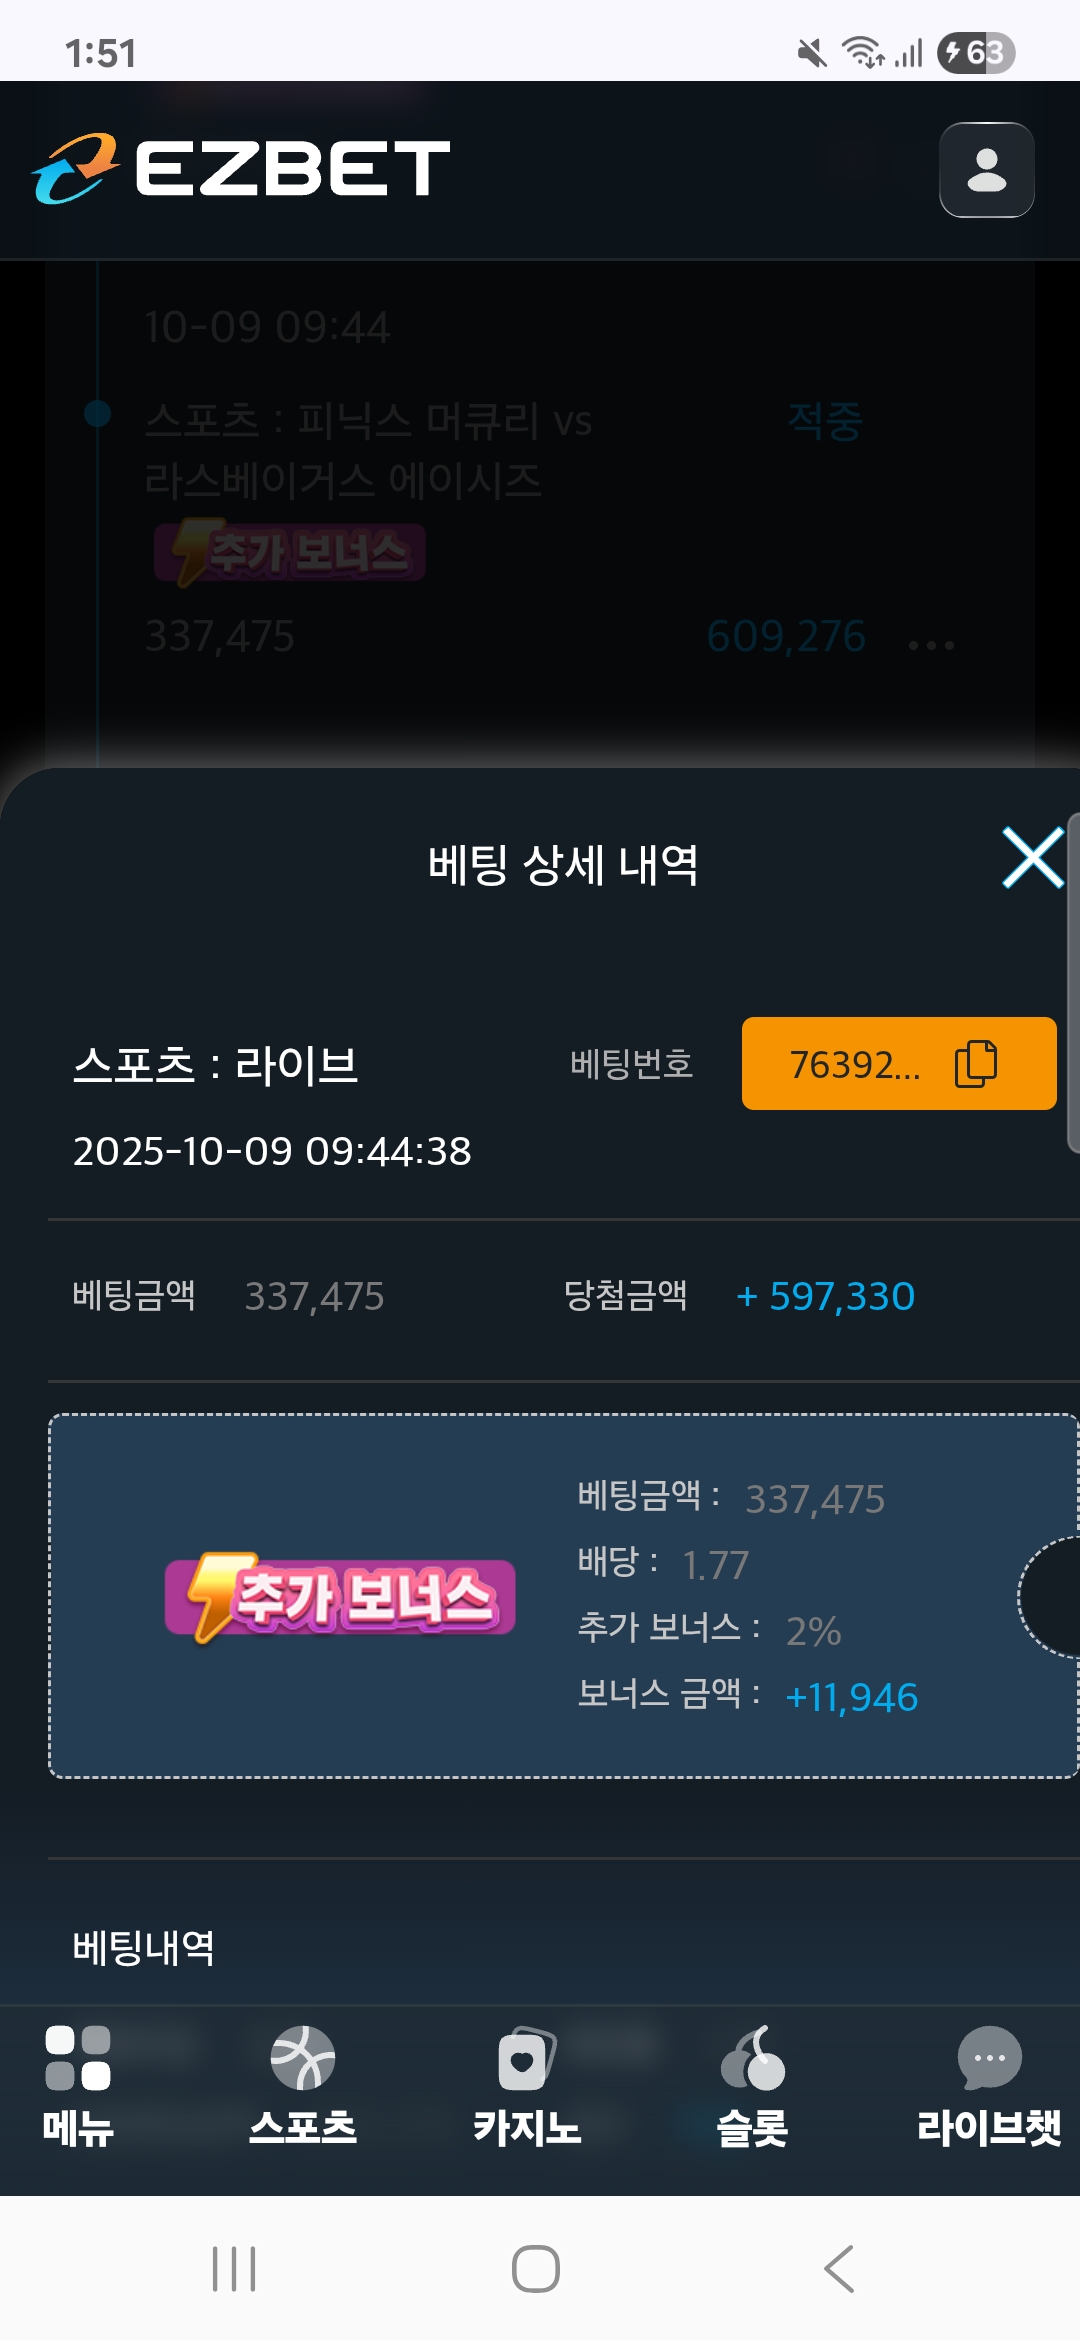This screenshot has width=1080, height=2340.
Task: Tap the orange 76392... betting number button
Action: coord(899,1063)
